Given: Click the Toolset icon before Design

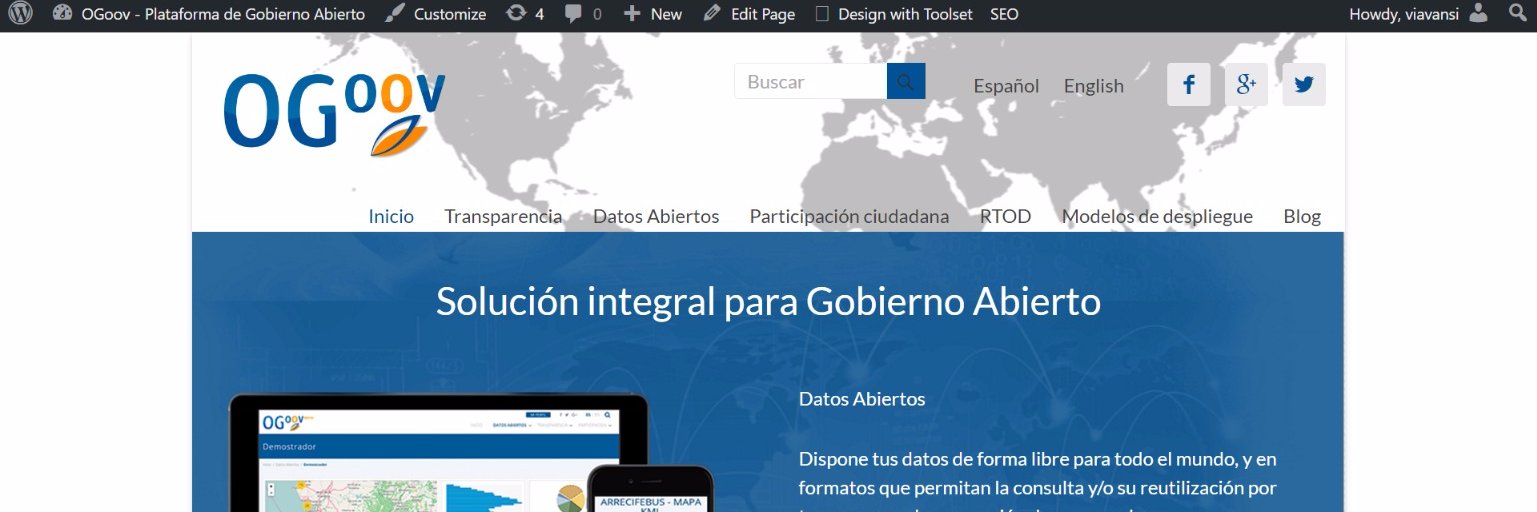Looking at the screenshot, I should [822, 14].
